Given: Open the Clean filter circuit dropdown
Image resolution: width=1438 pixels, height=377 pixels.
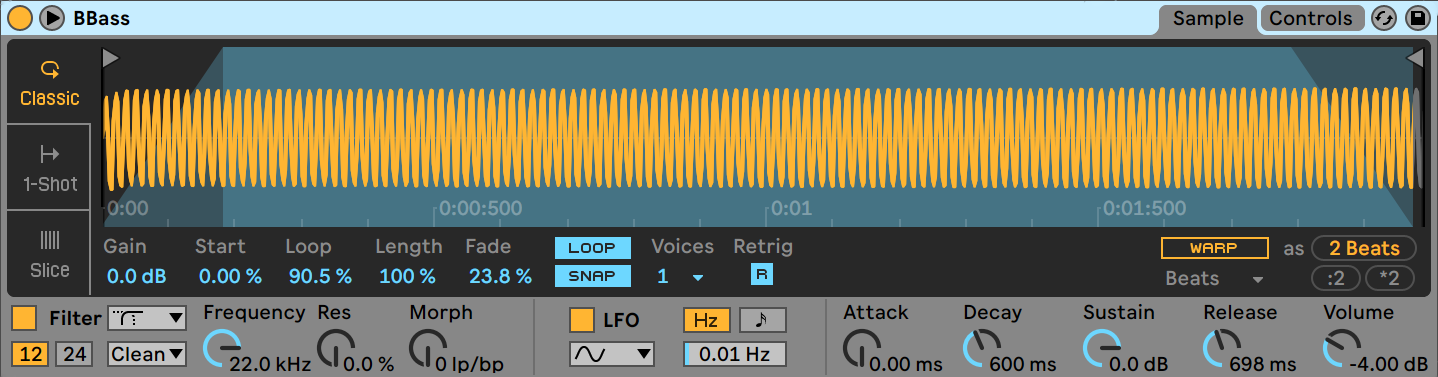Looking at the screenshot, I should [x=146, y=353].
